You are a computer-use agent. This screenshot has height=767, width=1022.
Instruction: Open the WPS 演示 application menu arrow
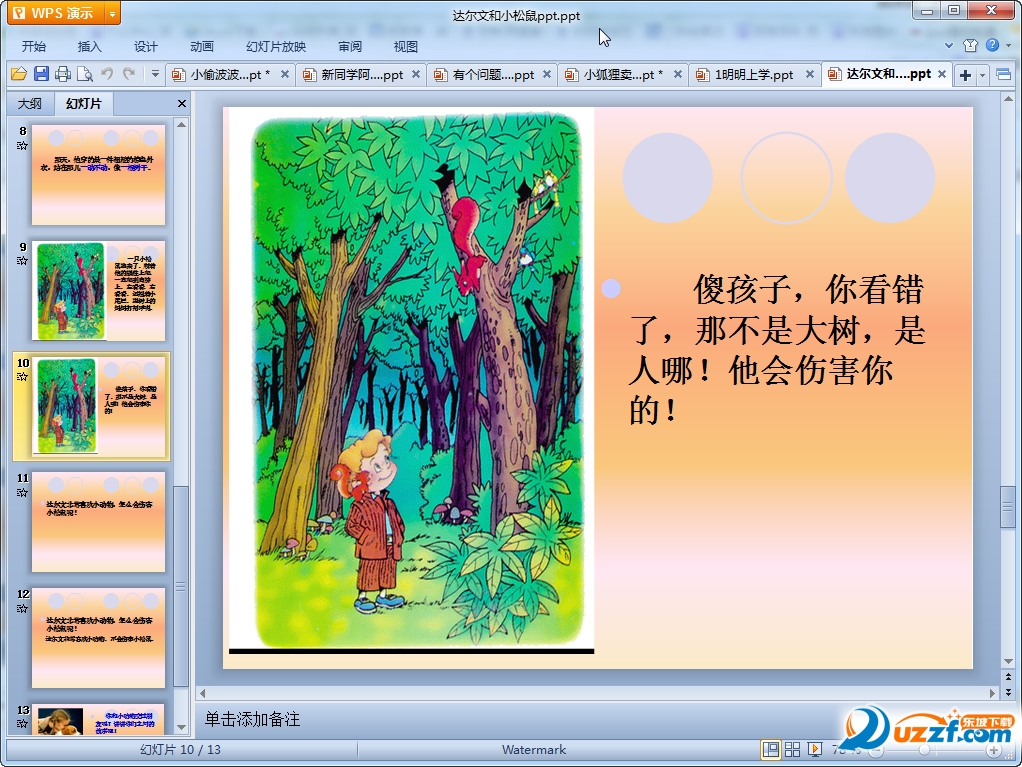coord(112,13)
